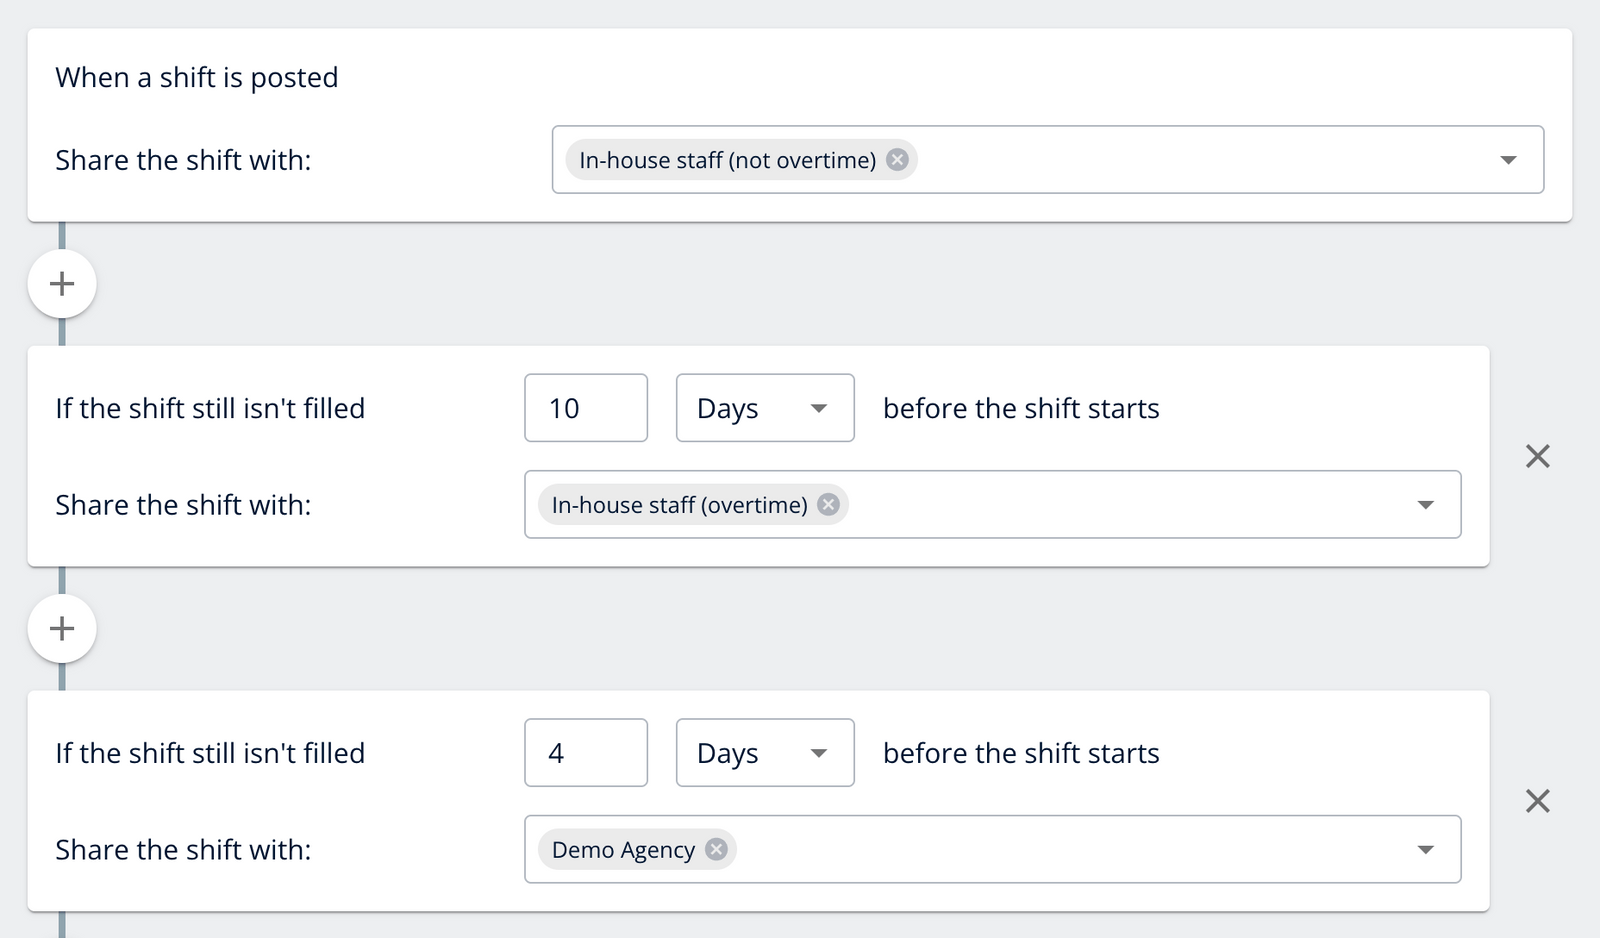Remove the Demo Agency chip
This screenshot has height=938, width=1600.
716,849
